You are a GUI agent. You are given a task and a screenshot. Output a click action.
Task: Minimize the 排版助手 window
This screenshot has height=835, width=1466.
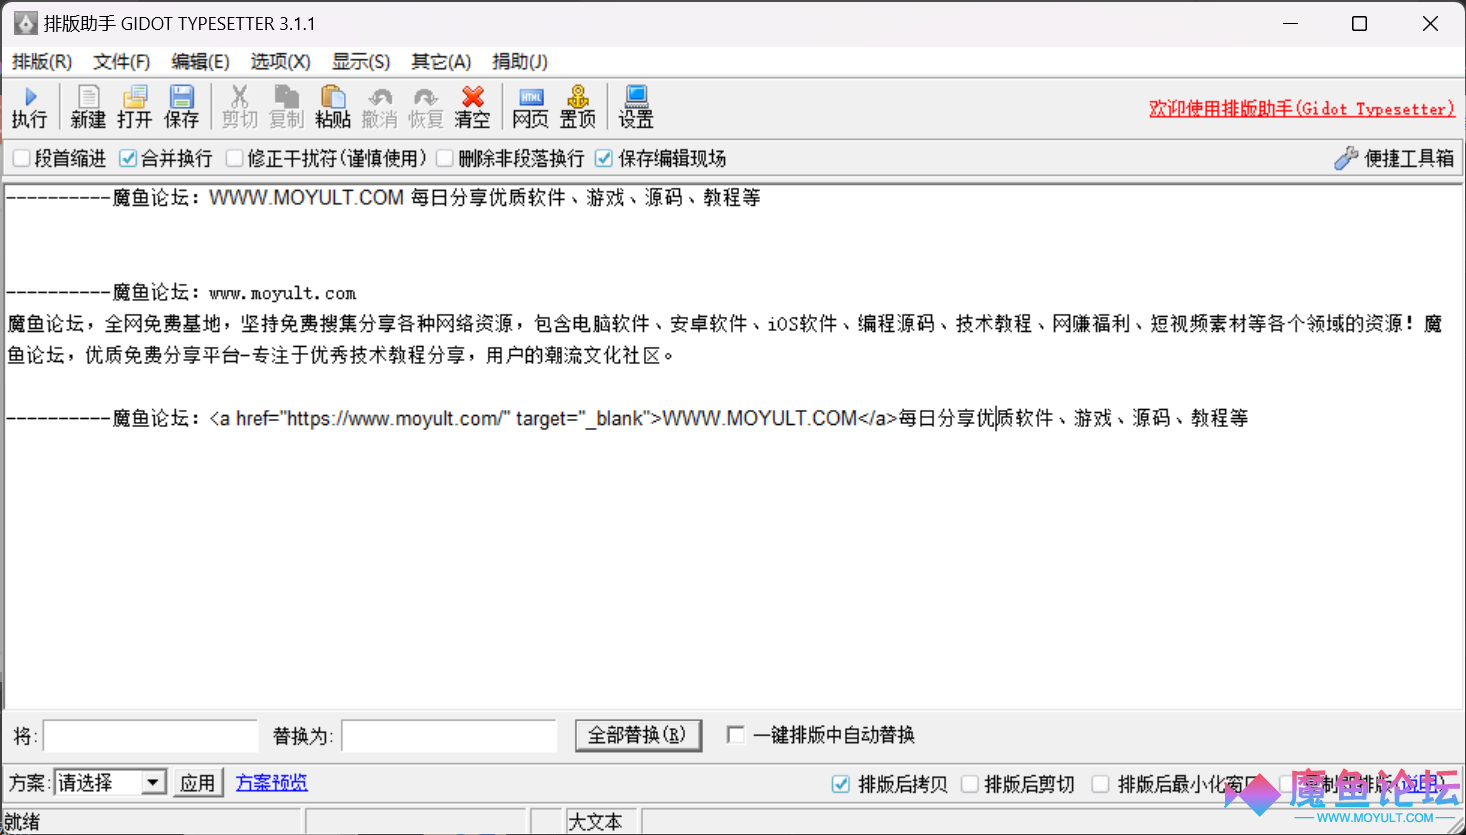[x=1291, y=23]
